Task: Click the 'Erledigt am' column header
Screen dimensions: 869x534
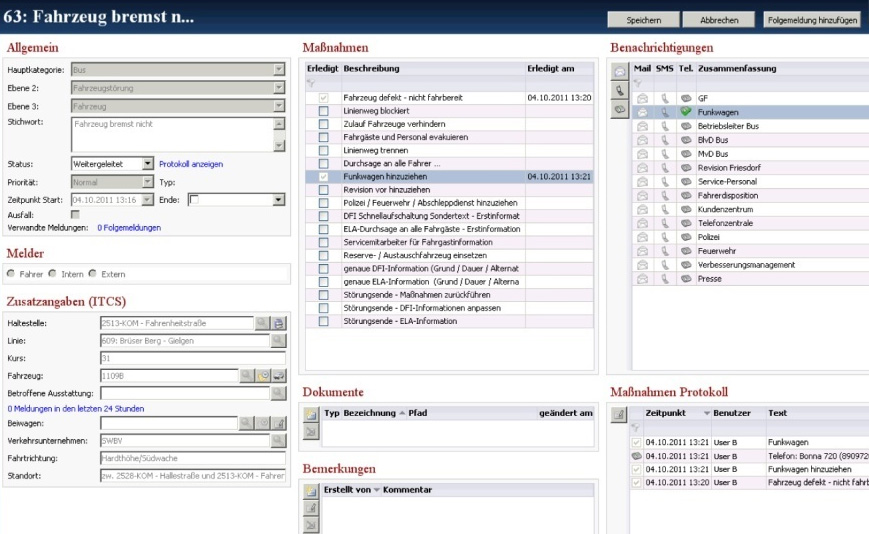Action: pos(559,69)
